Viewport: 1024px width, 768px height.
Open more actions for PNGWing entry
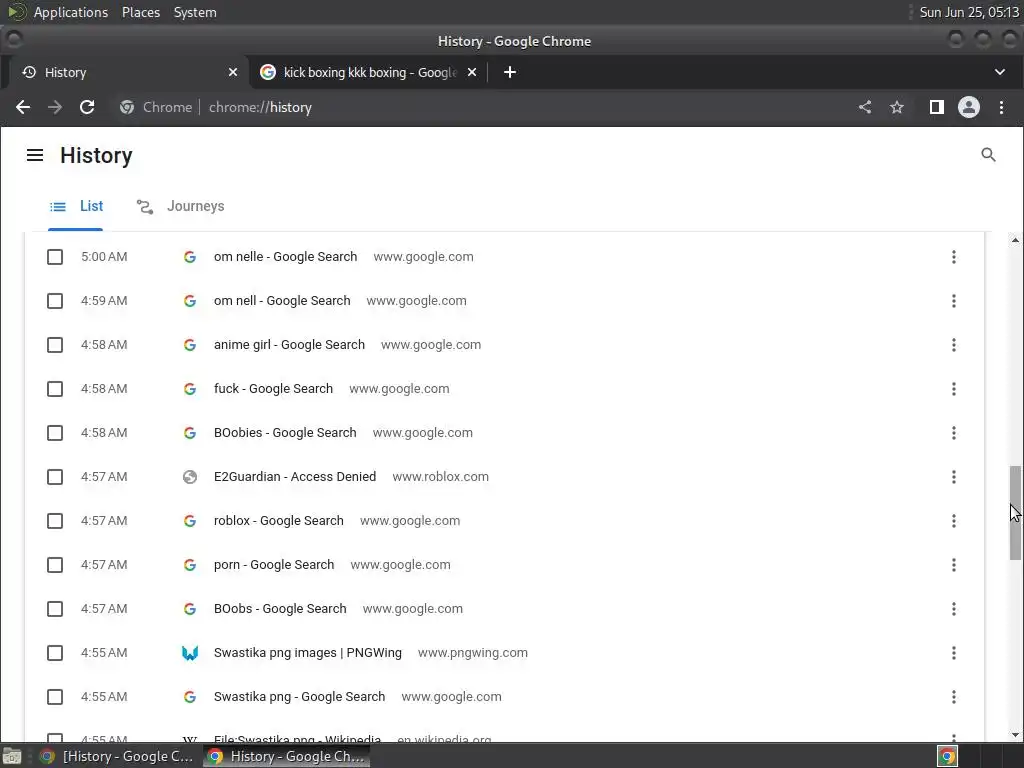tap(953, 652)
